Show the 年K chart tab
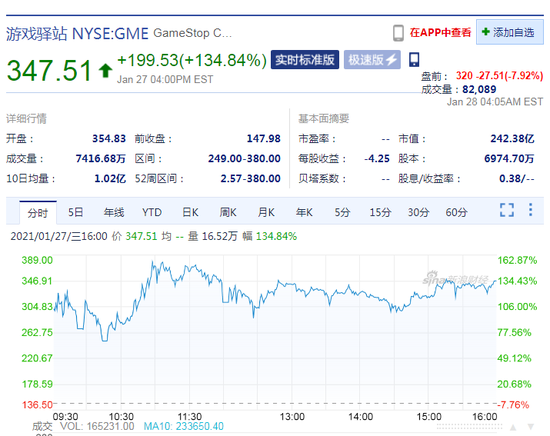 304,212
